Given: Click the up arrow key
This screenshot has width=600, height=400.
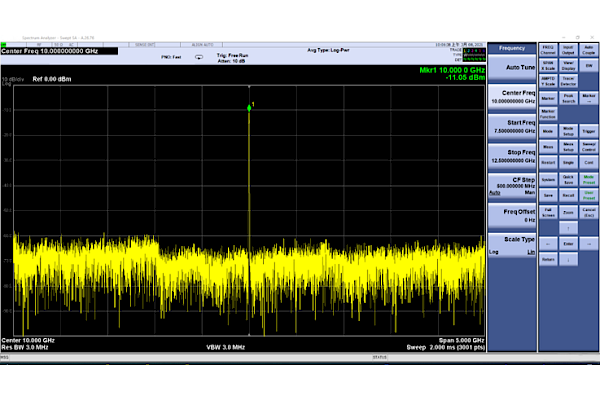Looking at the screenshot, I should tap(568, 228).
